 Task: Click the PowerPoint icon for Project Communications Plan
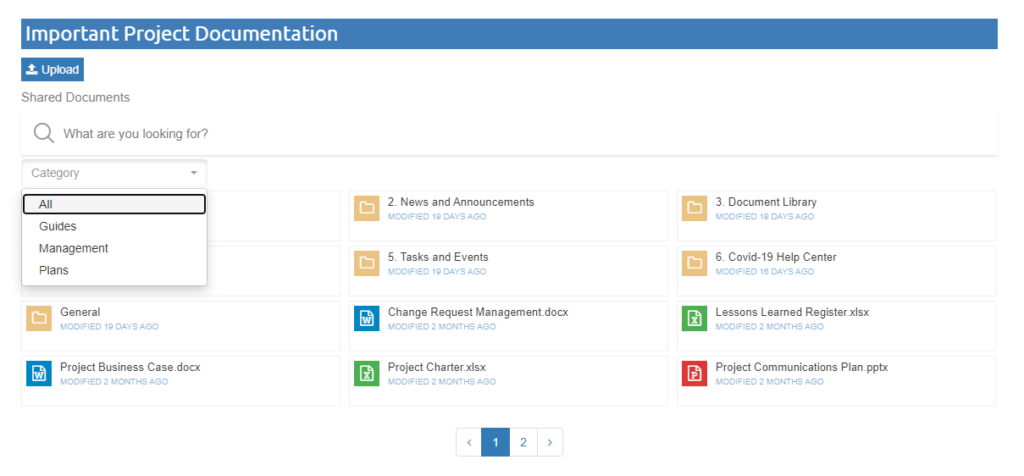[695, 373]
